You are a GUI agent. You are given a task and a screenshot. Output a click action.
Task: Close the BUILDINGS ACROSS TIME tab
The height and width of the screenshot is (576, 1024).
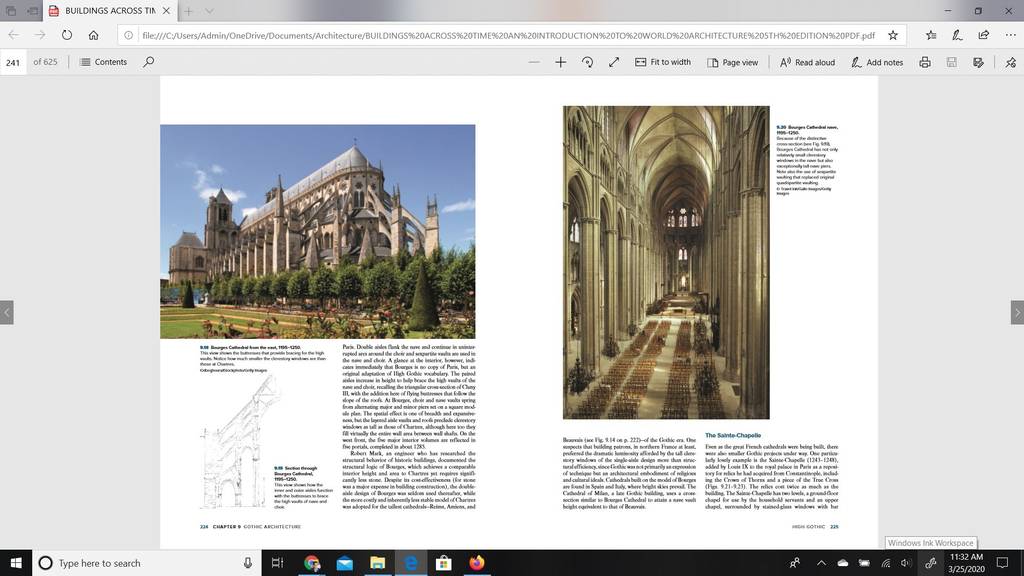(167, 10)
